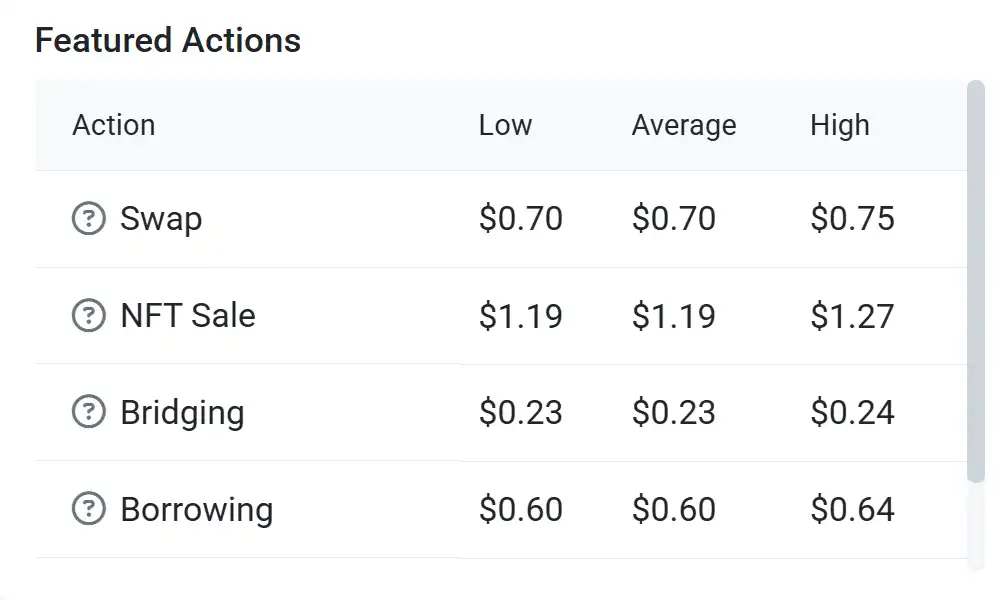The image size is (996, 600).
Task: Select the Borrowing high price $0.64
Action: [852, 509]
